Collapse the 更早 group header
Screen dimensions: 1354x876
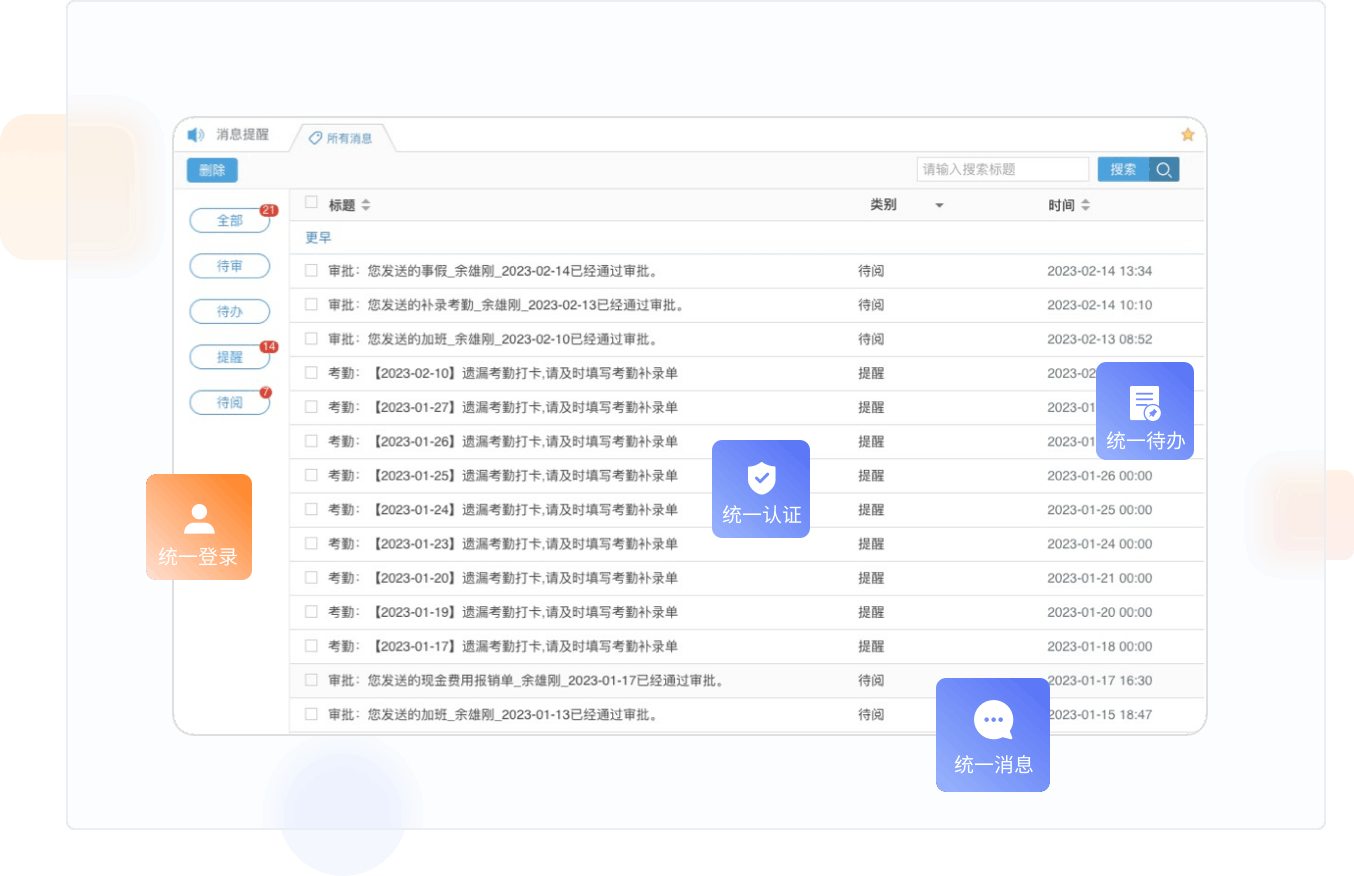pos(318,238)
